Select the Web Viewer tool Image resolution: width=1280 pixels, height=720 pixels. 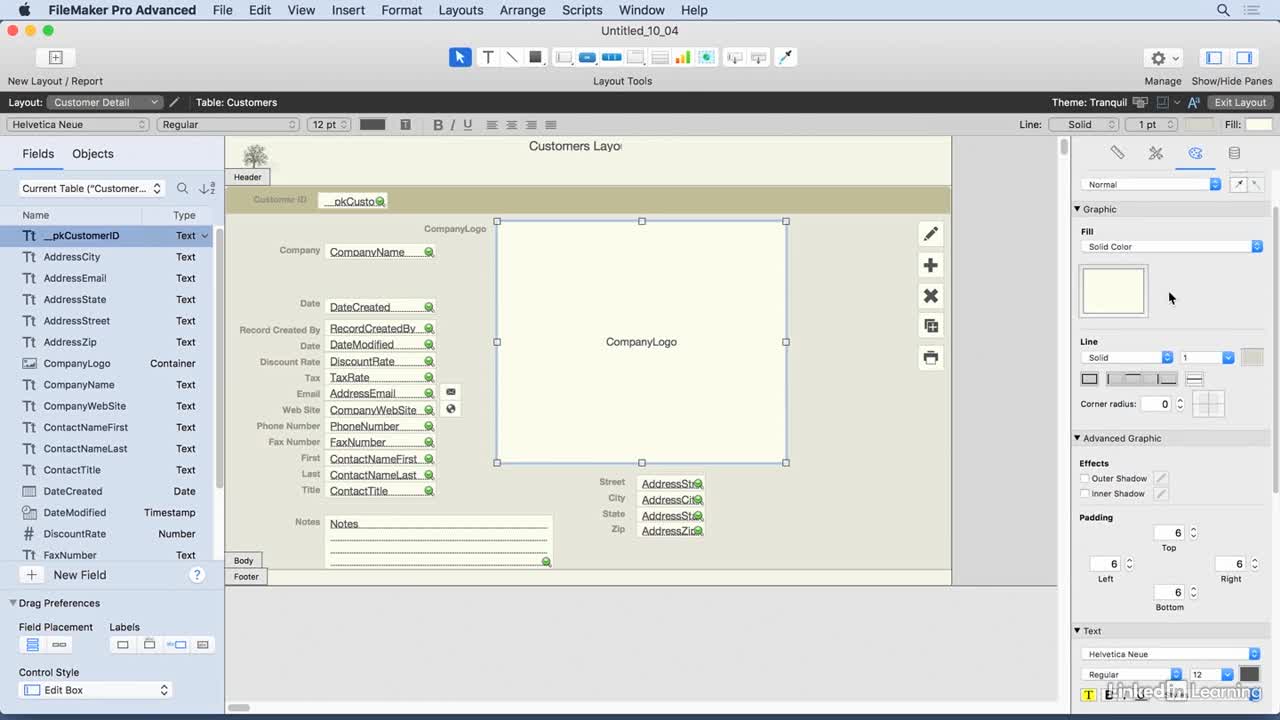(x=707, y=57)
